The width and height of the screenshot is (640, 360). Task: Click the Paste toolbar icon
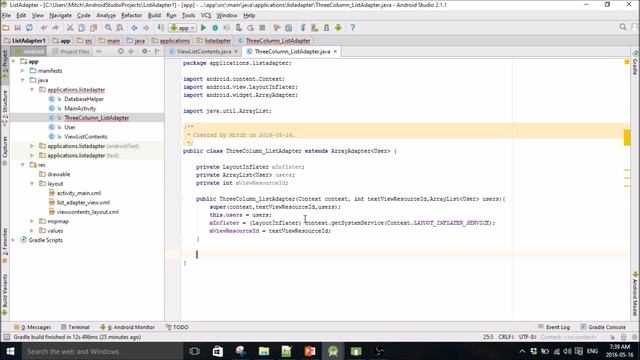coord(93,28)
